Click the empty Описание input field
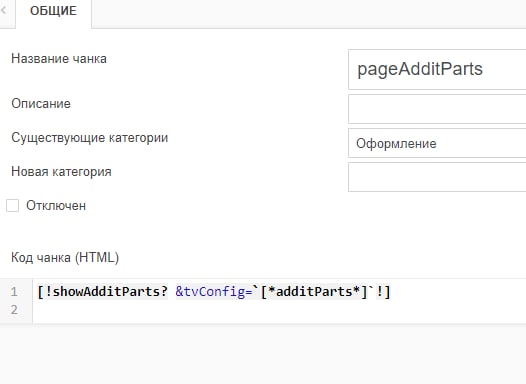Image resolution: width=526 pixels, height=384 pixels. [437, 109]
